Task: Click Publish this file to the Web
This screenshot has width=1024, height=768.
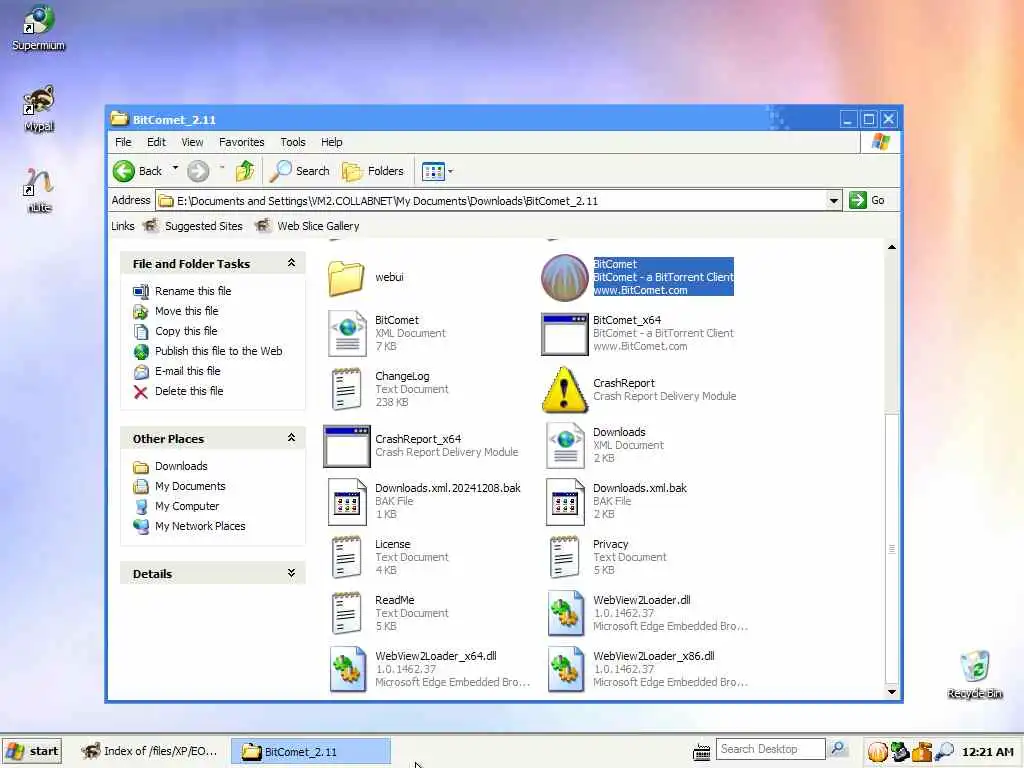Action: coord(208,351)
